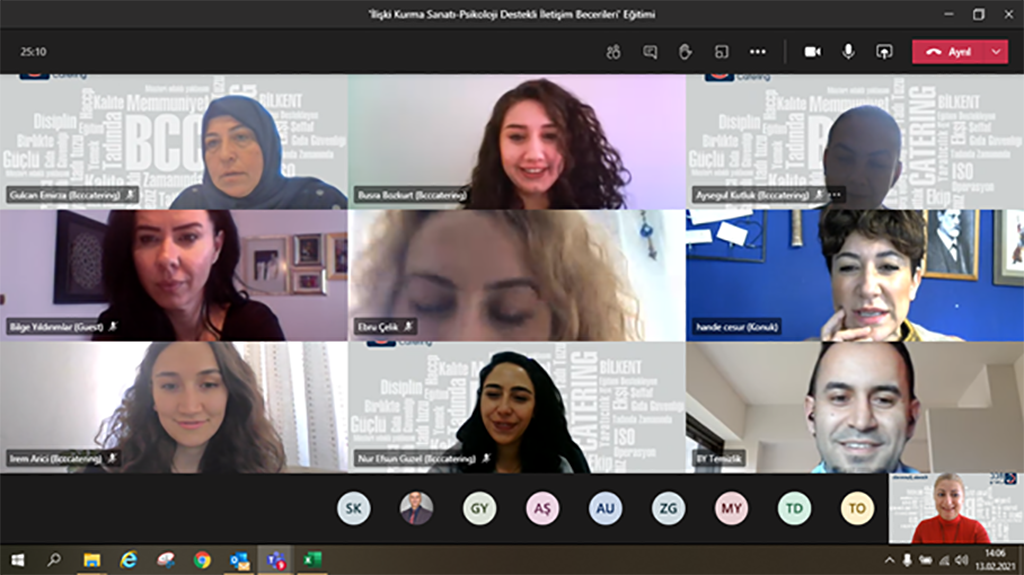Open the meeting chat panel
1024x575 pixels.
650,52
